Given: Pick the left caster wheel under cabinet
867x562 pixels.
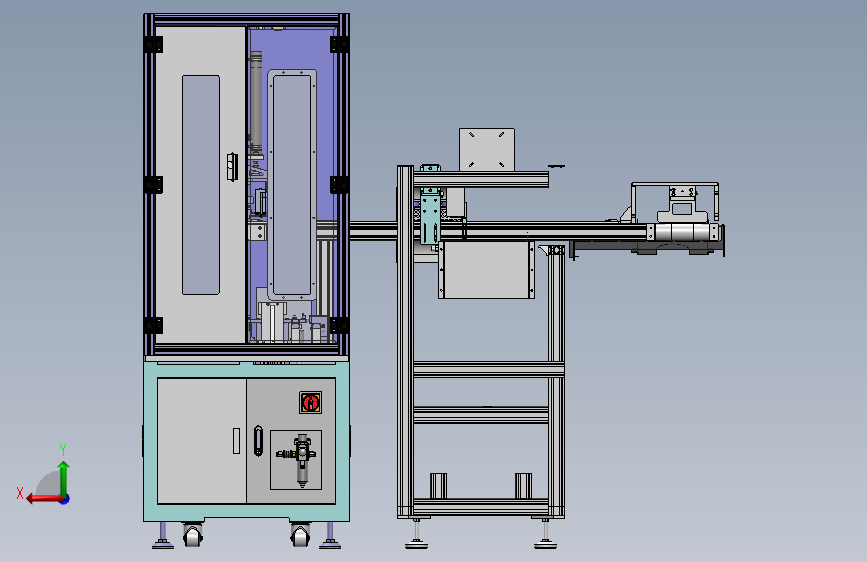Looking at the screenshot, I should coord(192,534).
